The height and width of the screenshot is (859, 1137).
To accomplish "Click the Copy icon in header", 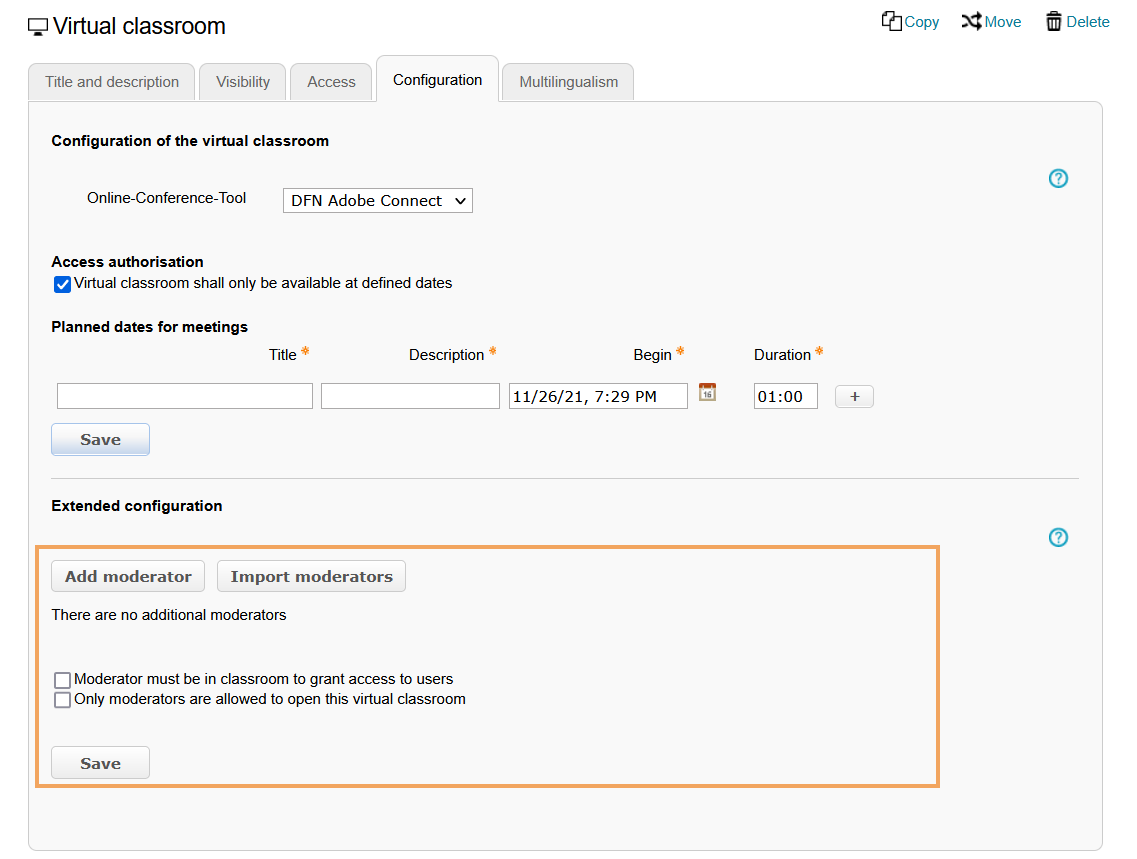I will (891, 21).
